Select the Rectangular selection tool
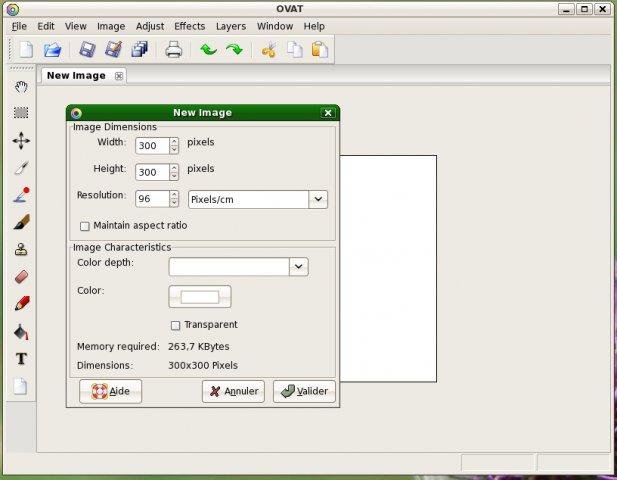Screen dimensions: 617x480 pos(21,113)
